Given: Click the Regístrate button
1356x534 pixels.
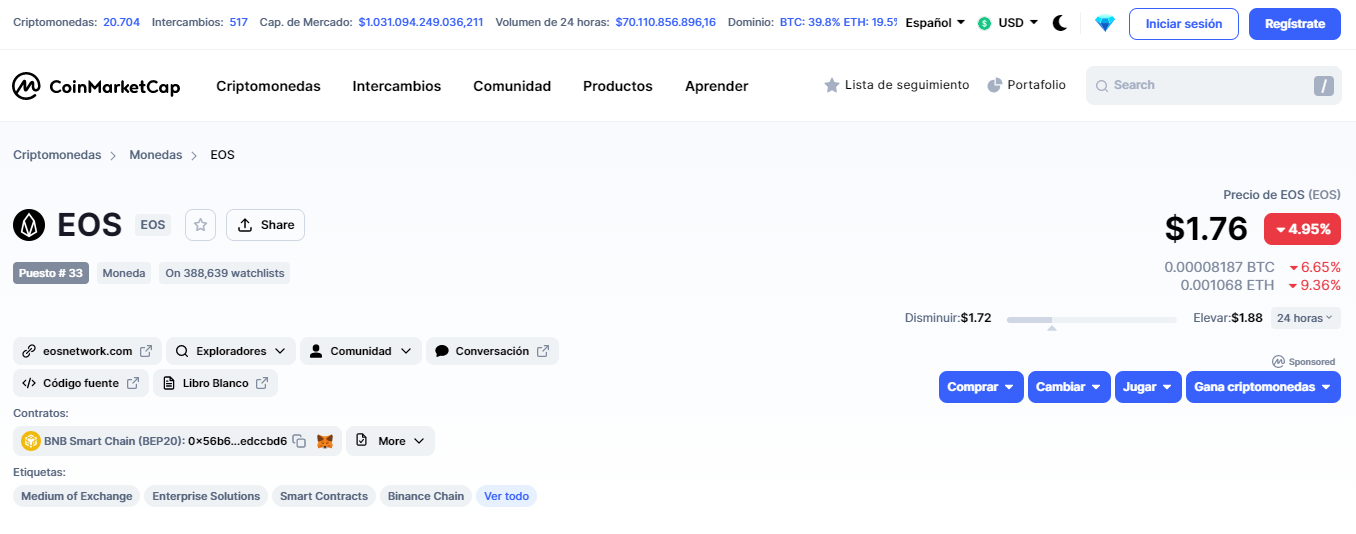Looking at the screenshot, I should tap(1295, 24).
